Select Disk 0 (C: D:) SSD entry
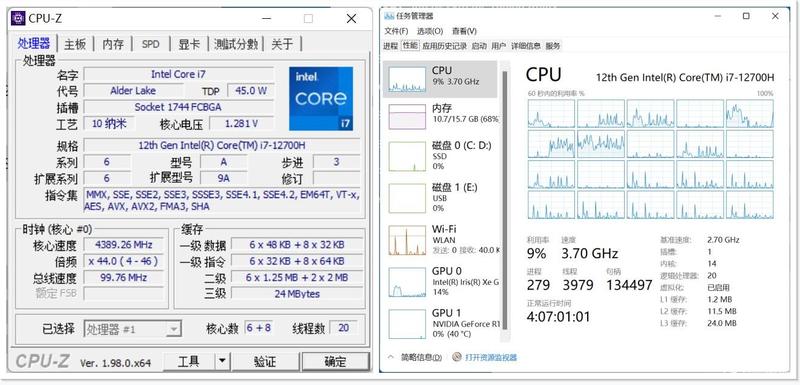 (x=442, y=156)
